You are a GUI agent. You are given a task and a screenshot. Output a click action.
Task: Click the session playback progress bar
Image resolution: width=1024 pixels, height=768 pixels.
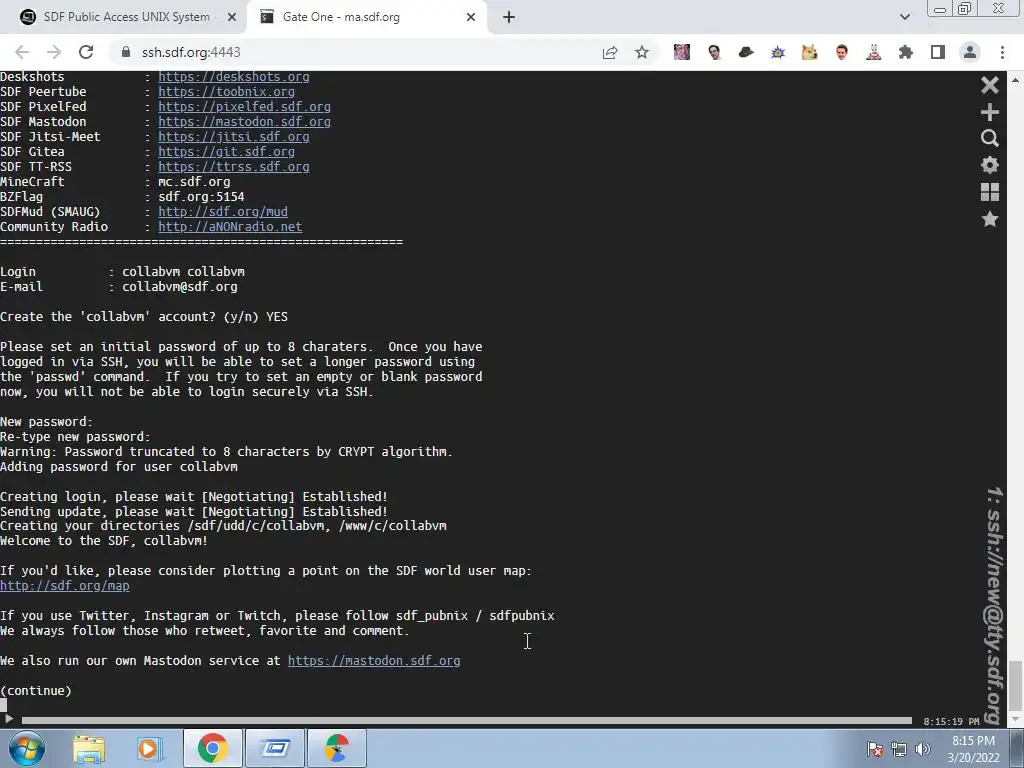click(x=466, y=720)
